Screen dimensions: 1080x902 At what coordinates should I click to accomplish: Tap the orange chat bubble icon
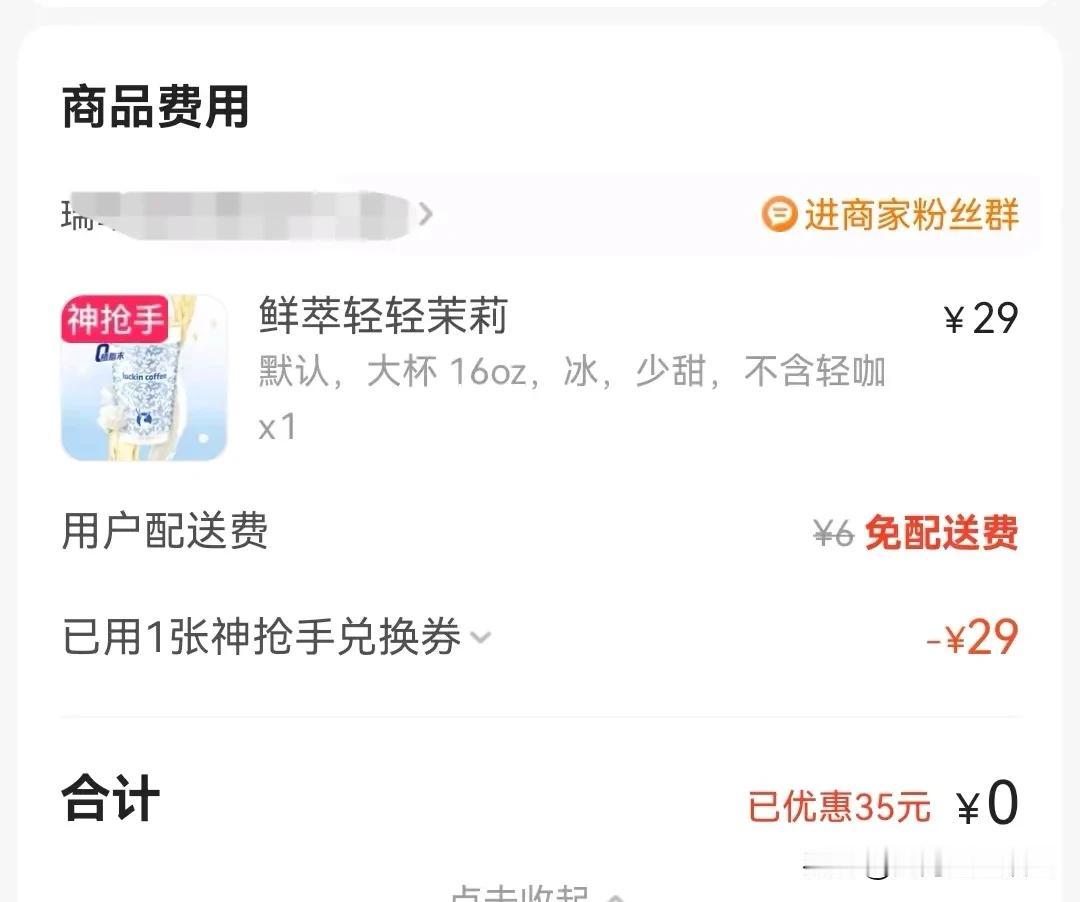pos(779,214)
